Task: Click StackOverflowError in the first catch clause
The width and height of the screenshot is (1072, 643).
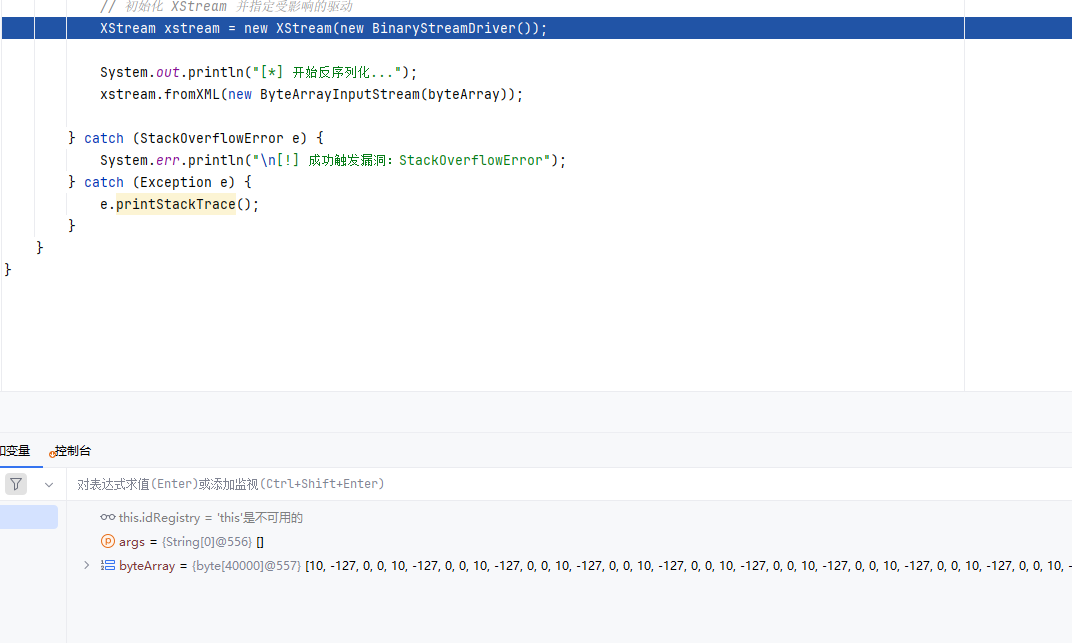Action: click(211, 138)
